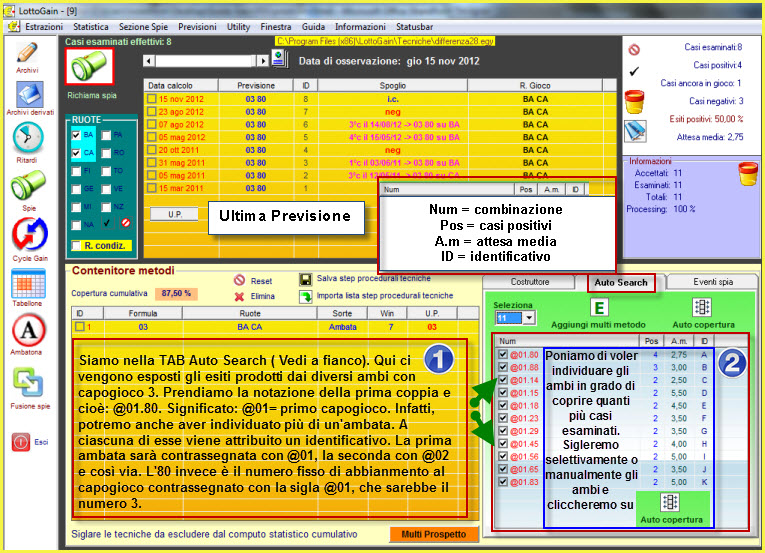Image resolution: width=765 pixels, height=553 pixels.
Task: Select the 23 ago 2012 row date
Action: (x=181, y=112)
